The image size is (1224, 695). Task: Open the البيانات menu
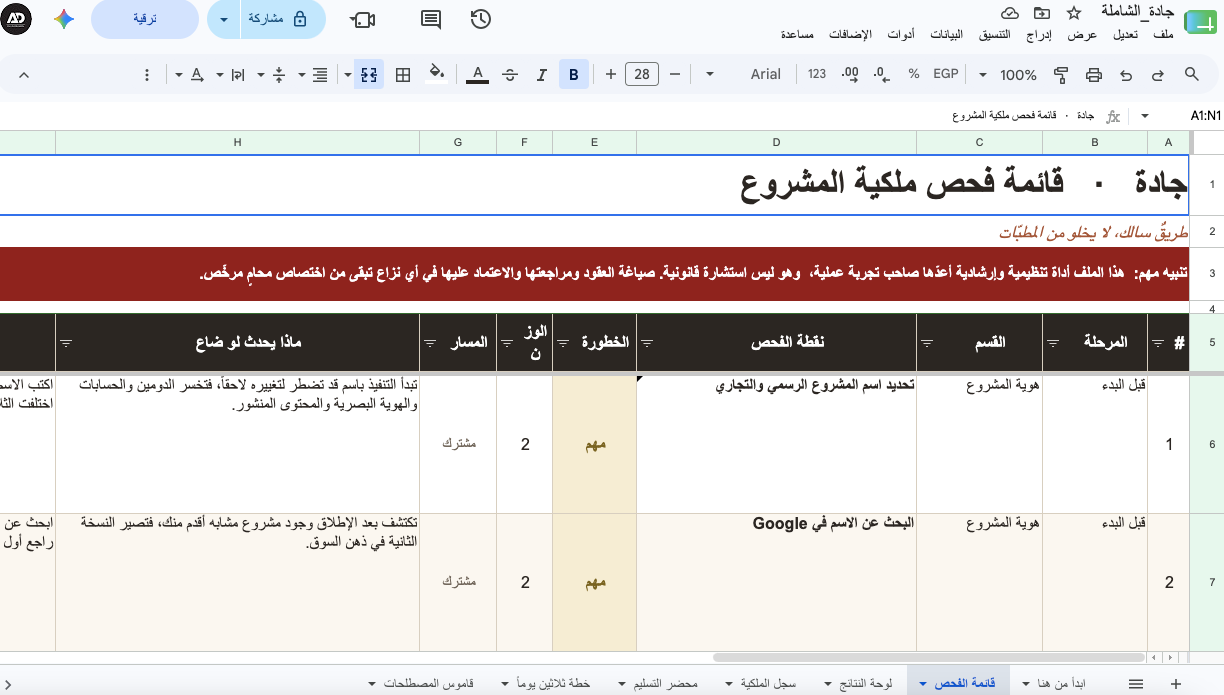946,35
